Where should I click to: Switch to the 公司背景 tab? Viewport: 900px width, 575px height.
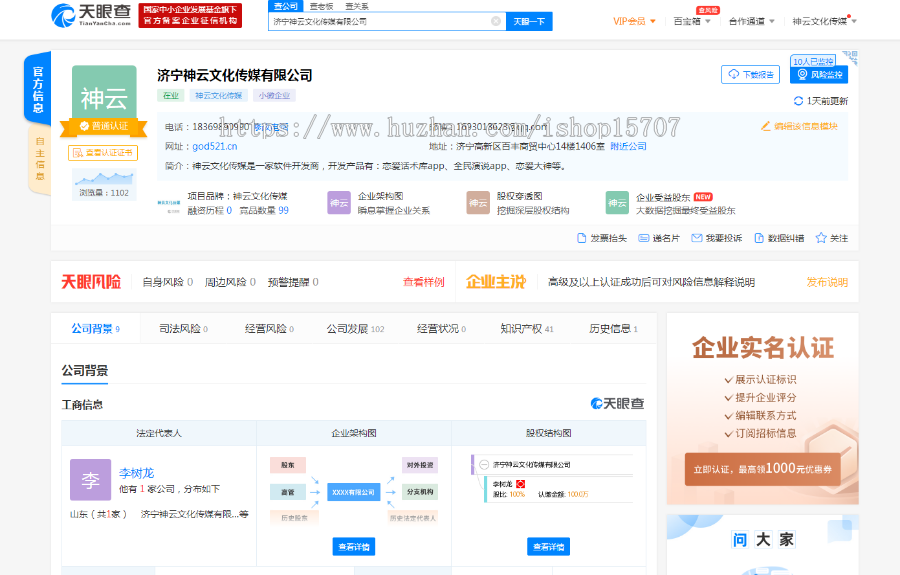click(x=95, y=329)
